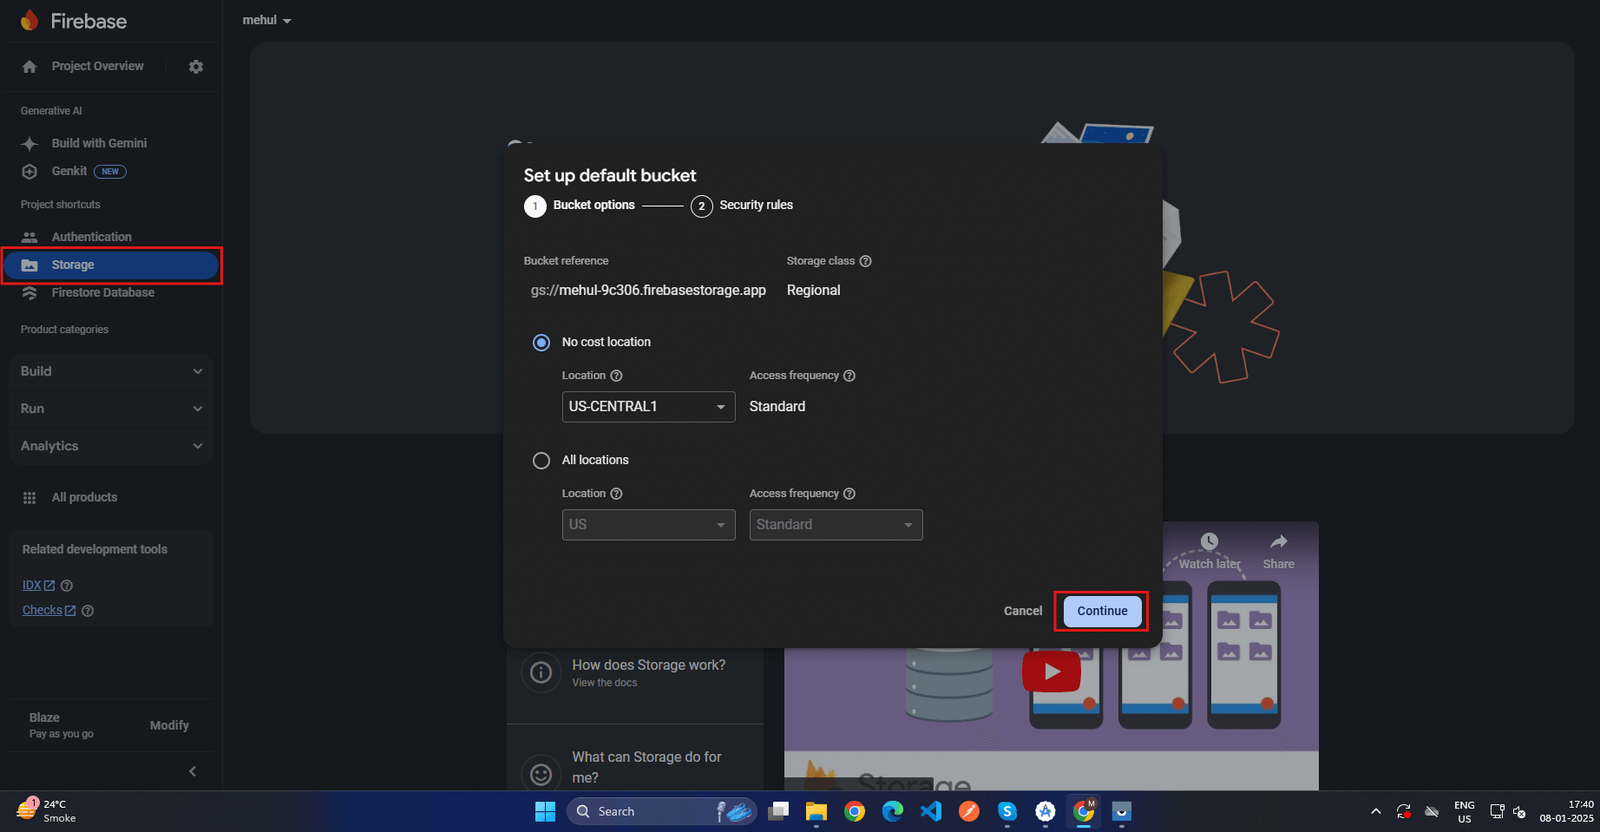Screen dimensions: 1600x832
Task: Expand the Analytics category
Action: tap(110, 446)
